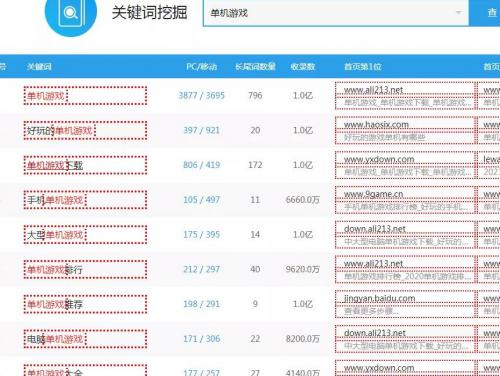Click the 171 / 306 index value
The height and width of the screenshot is (376, 500).
[x=201, y=339]
